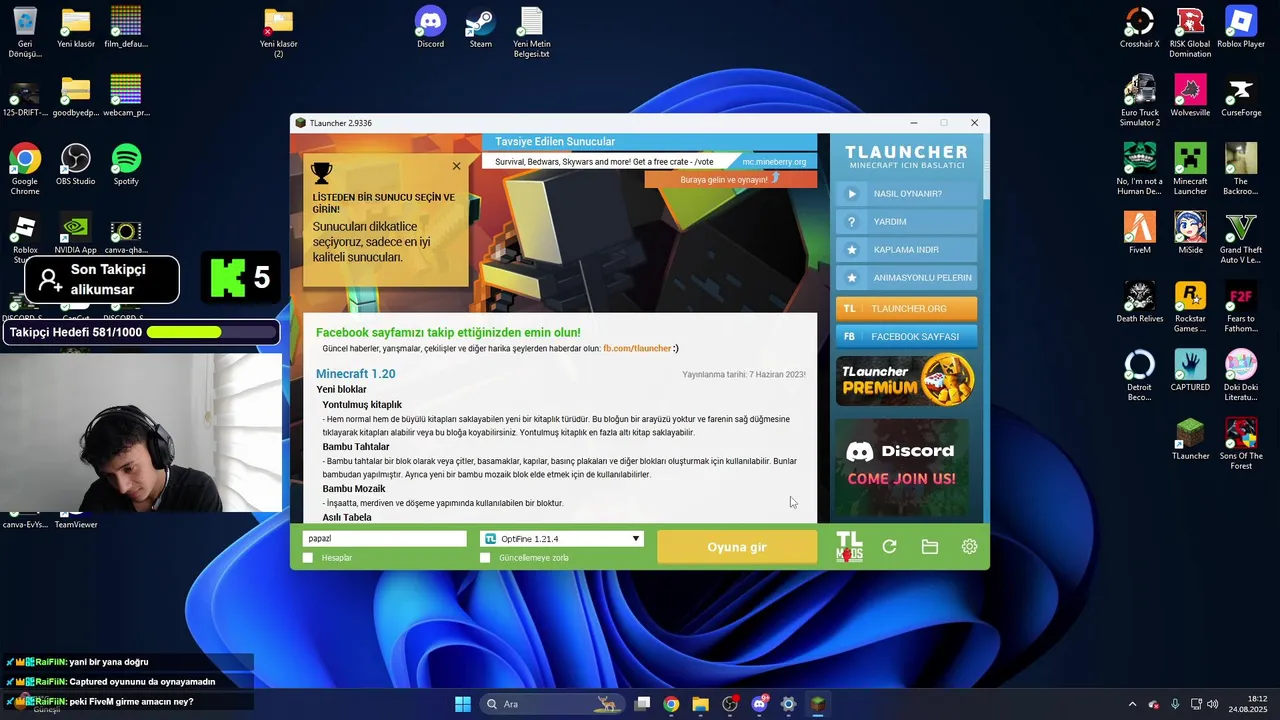Click the trophy icon in the tip box
This screenshot has width=1280, height=720.
pos(321,173)
